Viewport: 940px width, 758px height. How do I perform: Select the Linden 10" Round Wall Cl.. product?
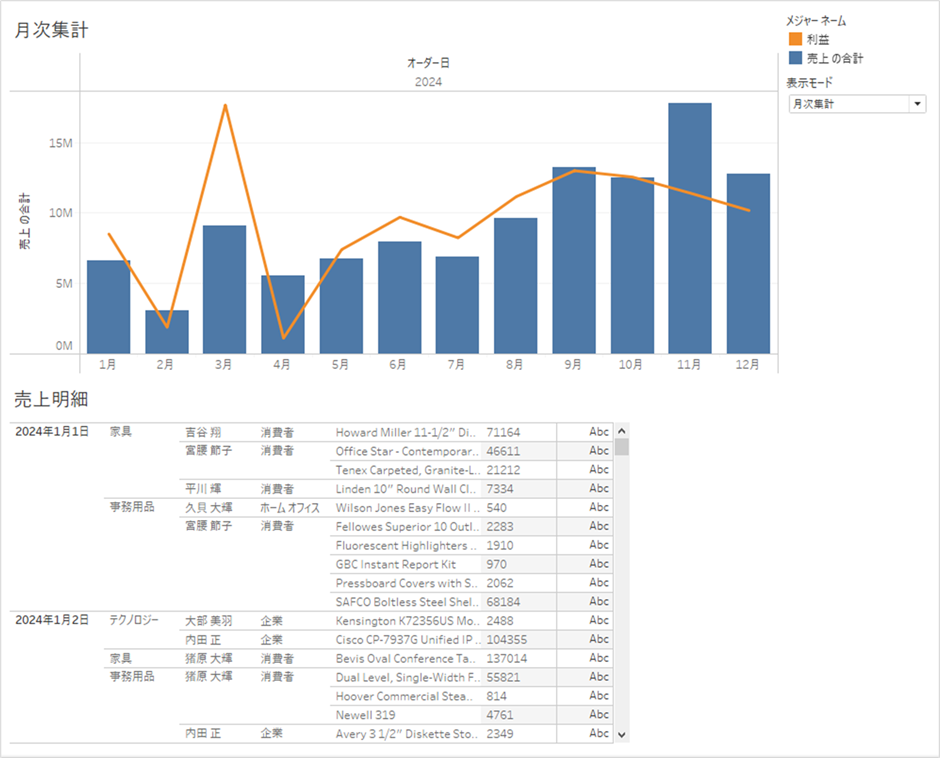pyautogui.click(x=406, y=489)
